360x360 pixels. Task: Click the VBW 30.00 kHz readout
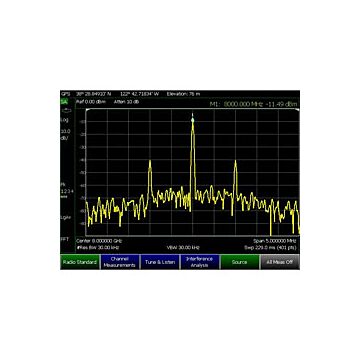tap(183, 248)
